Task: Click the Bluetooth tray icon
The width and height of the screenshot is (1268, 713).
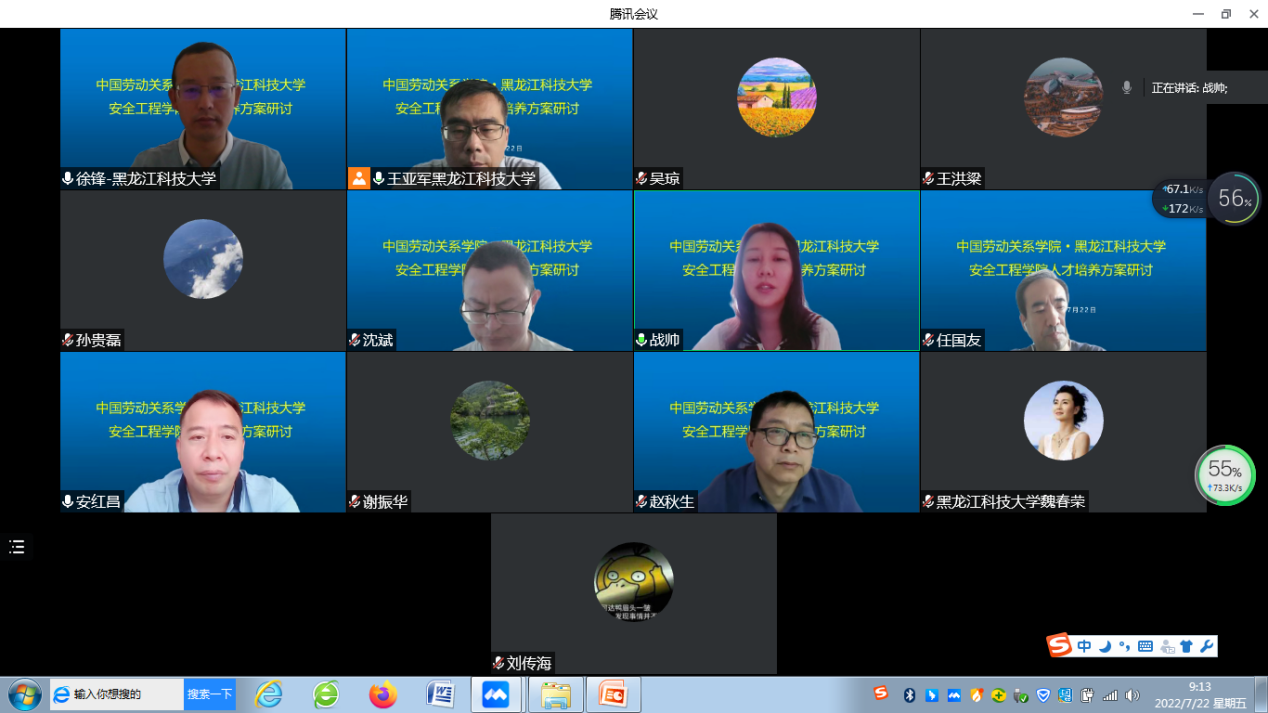Action: coord(909,695)
